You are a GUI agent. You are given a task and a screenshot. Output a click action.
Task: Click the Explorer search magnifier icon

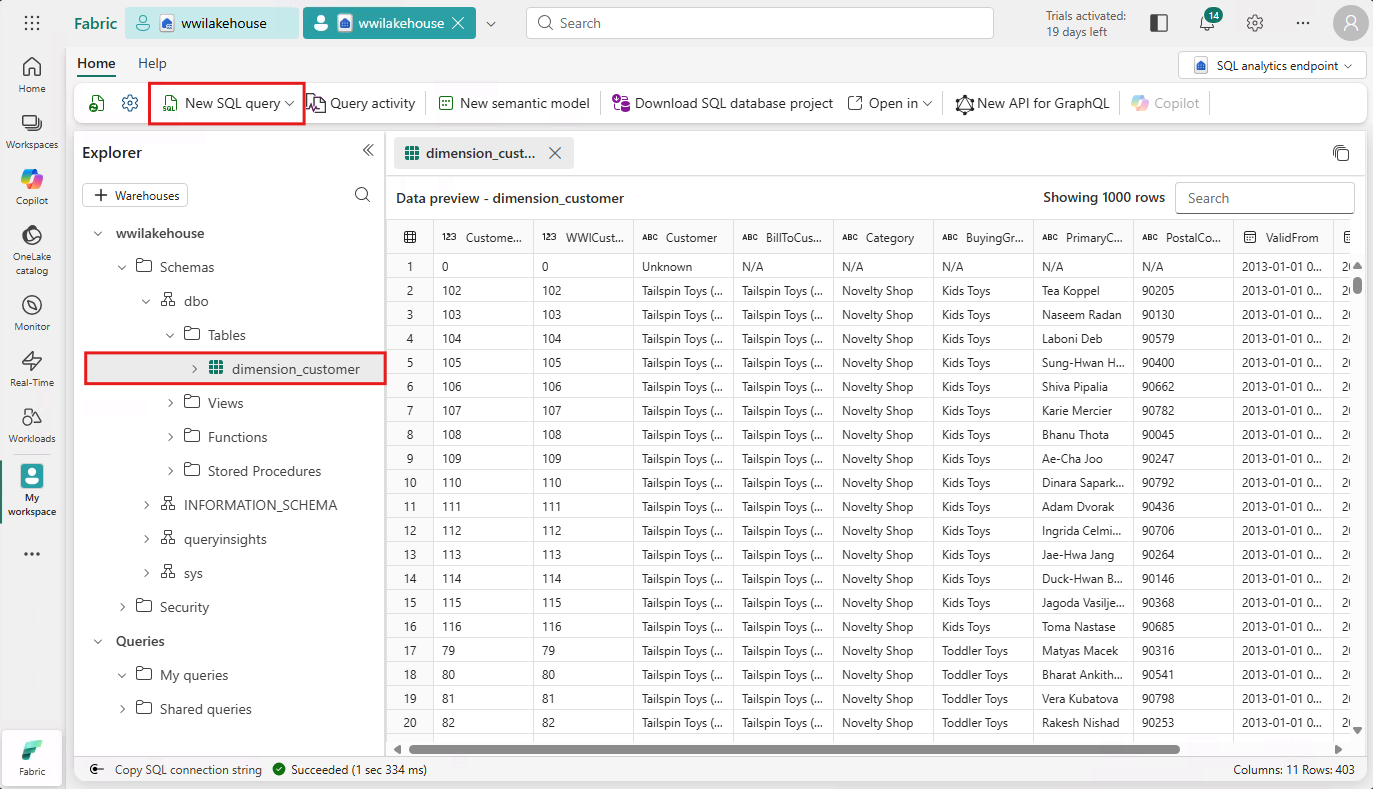[363, 195]
